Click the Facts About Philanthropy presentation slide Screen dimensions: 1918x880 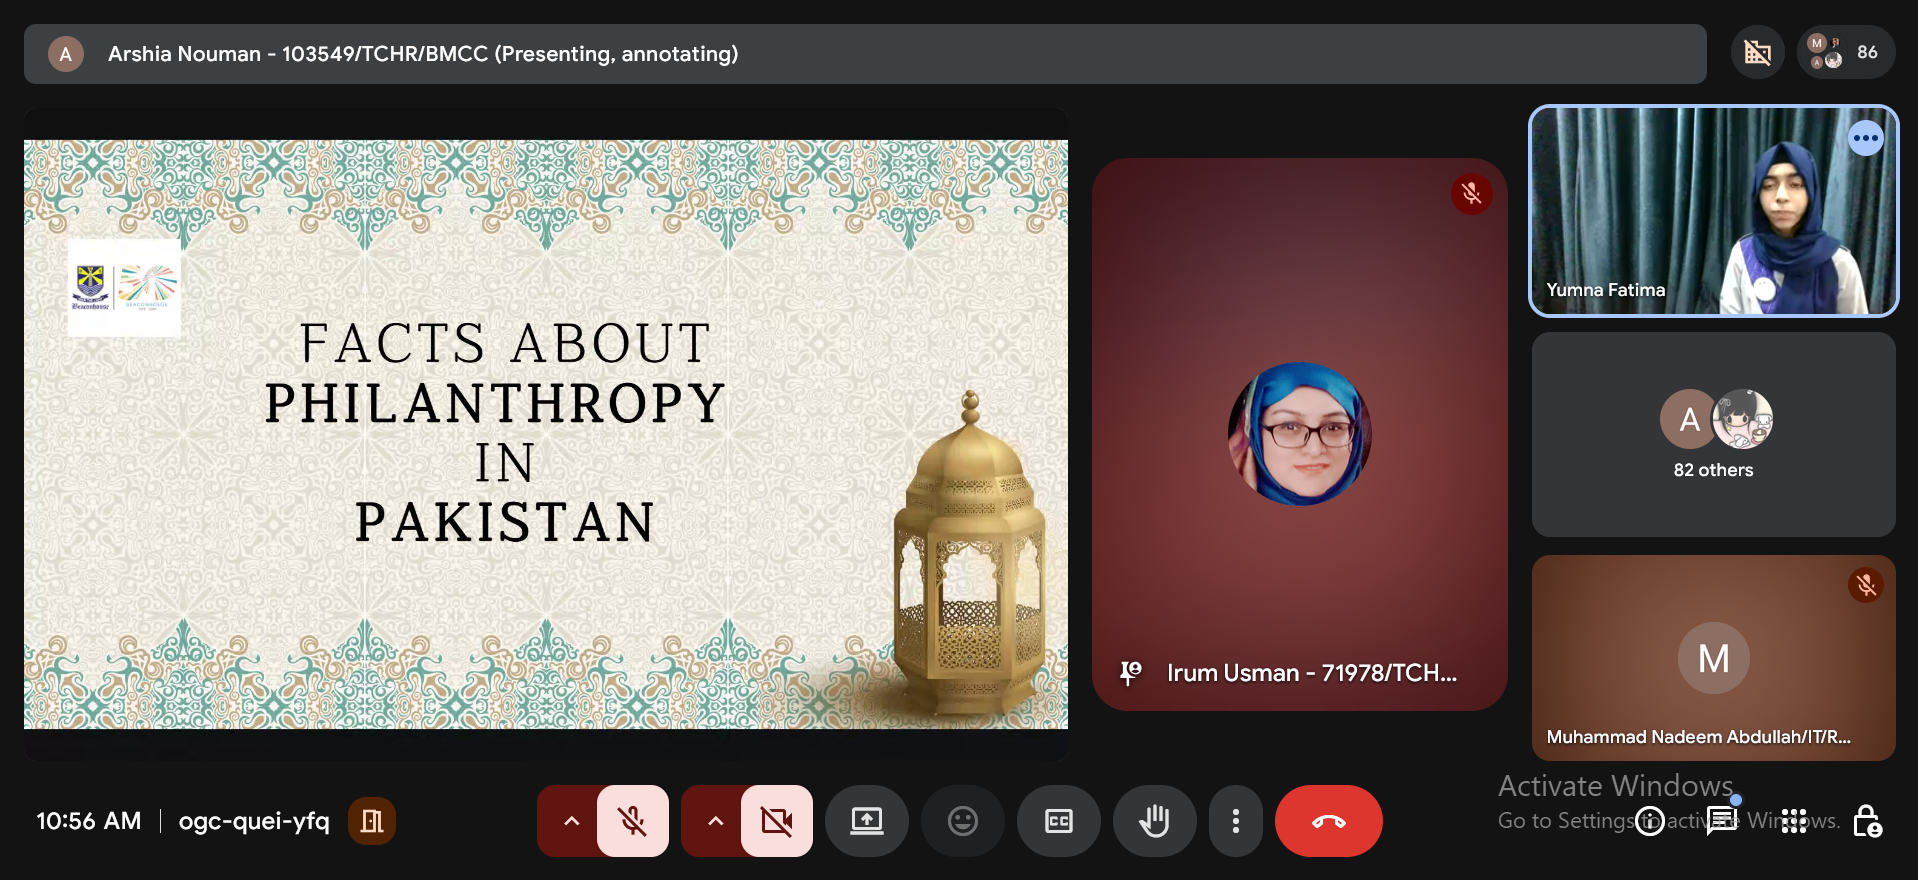point(546,434)
